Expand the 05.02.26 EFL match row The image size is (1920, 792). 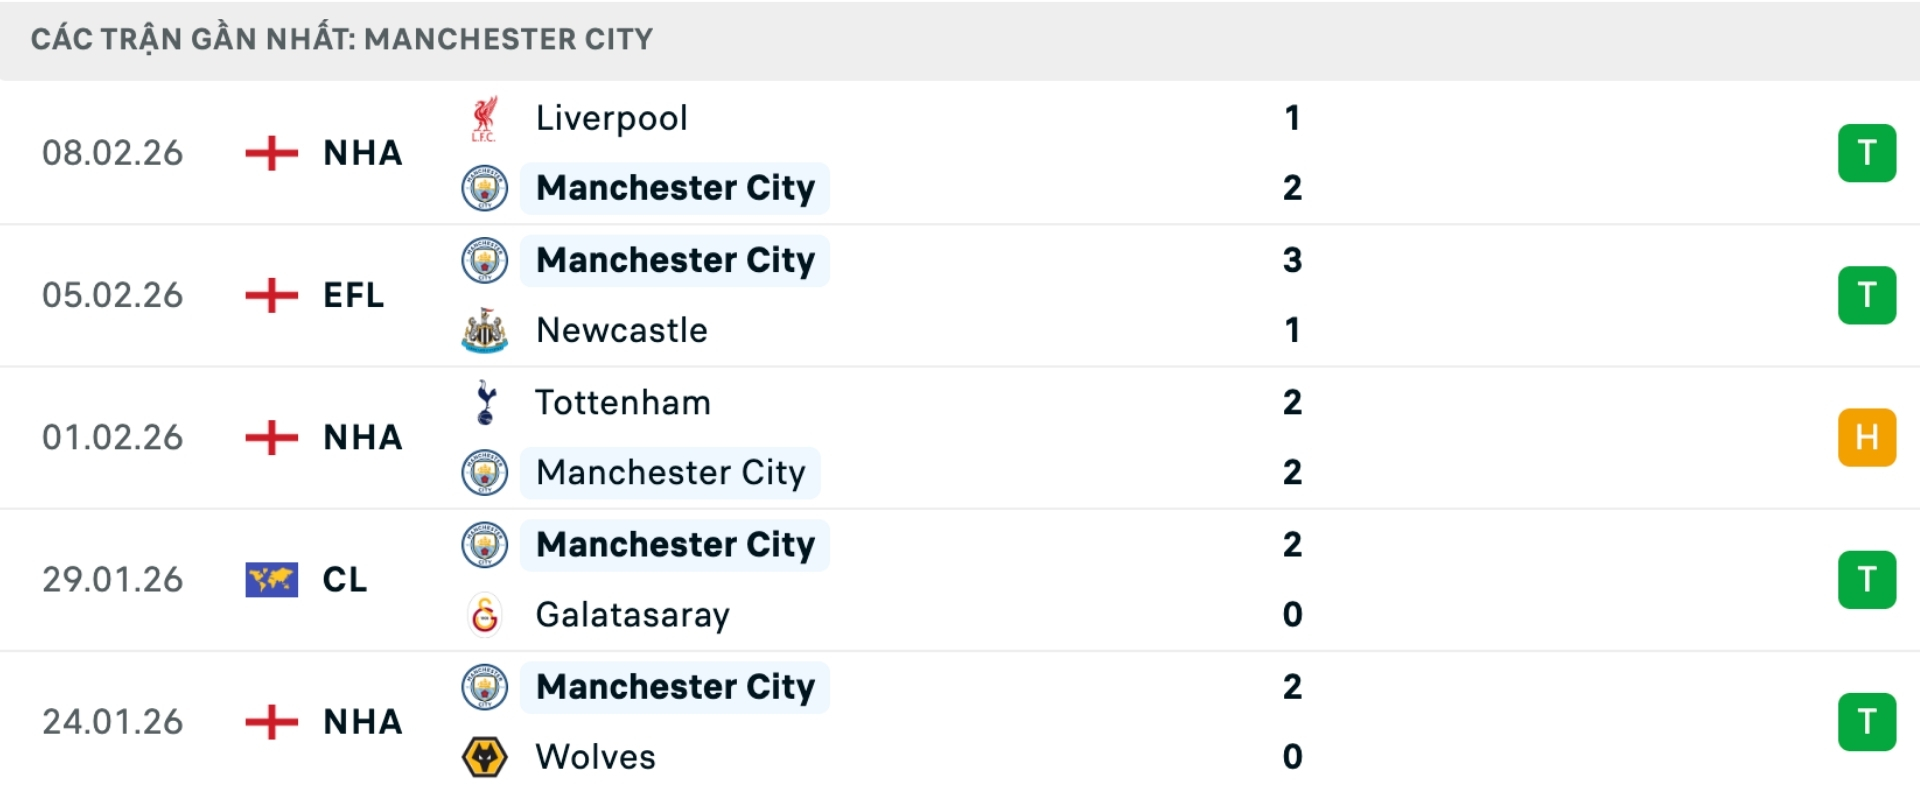[960, 295]
